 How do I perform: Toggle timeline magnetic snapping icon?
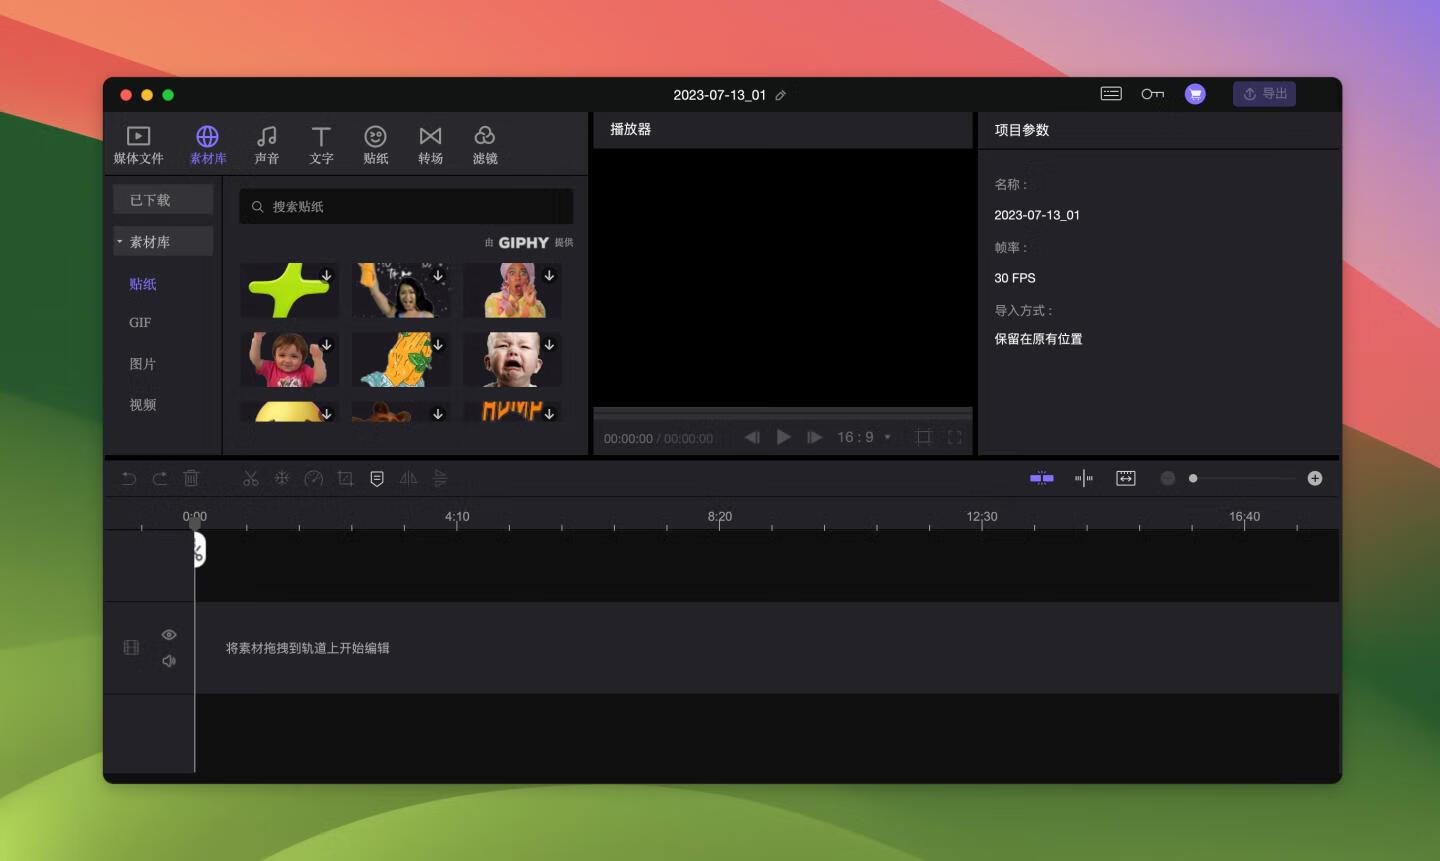tap(1041, 479)
